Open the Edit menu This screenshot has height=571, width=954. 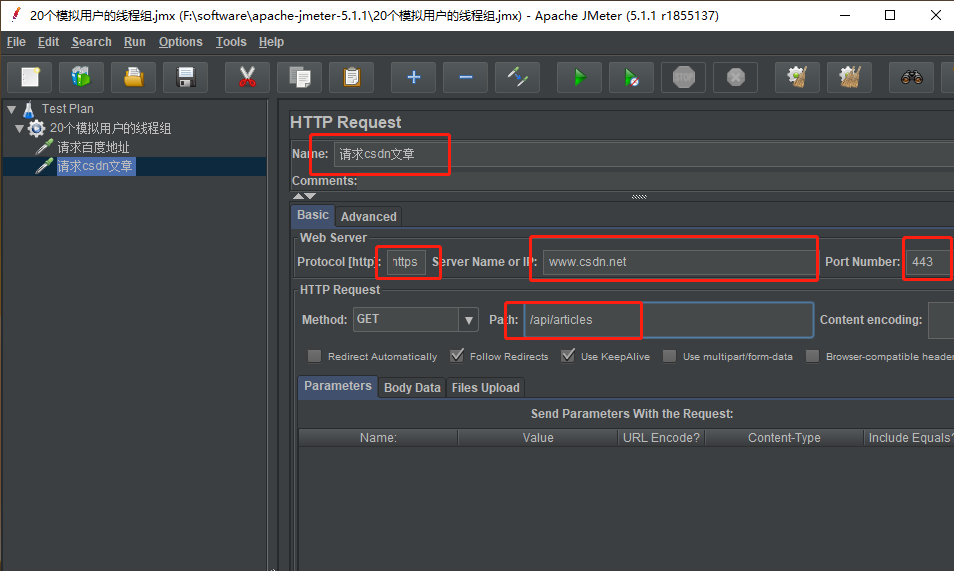coord(48,42)
